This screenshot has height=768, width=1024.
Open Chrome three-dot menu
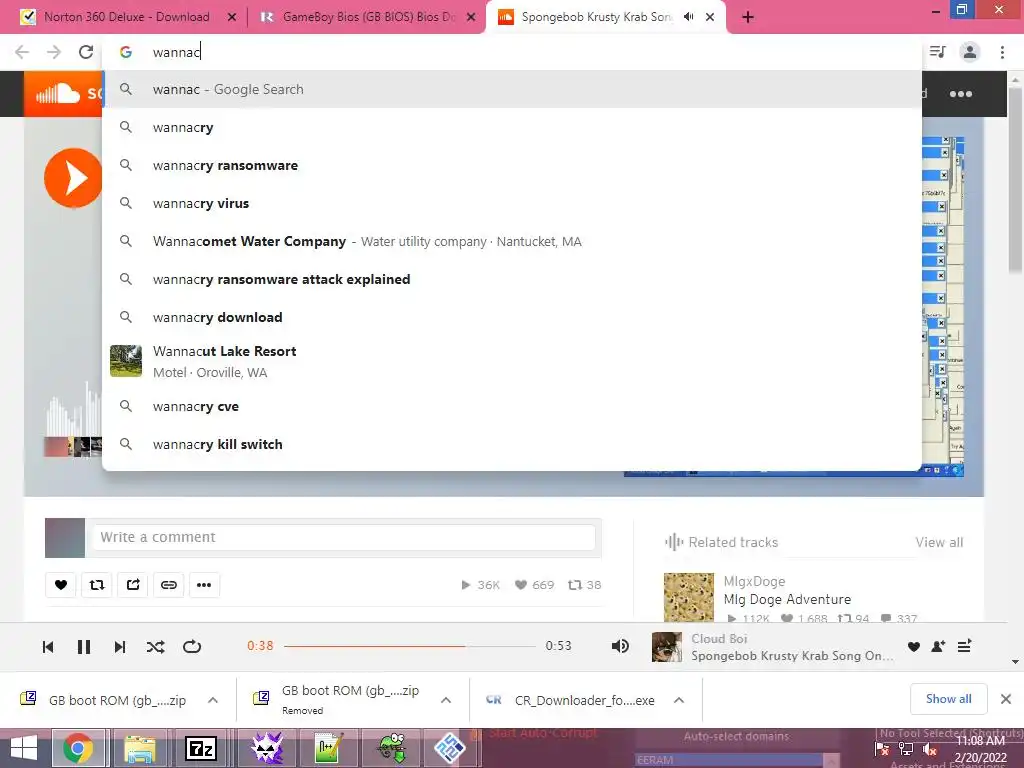pos(1002,52)
